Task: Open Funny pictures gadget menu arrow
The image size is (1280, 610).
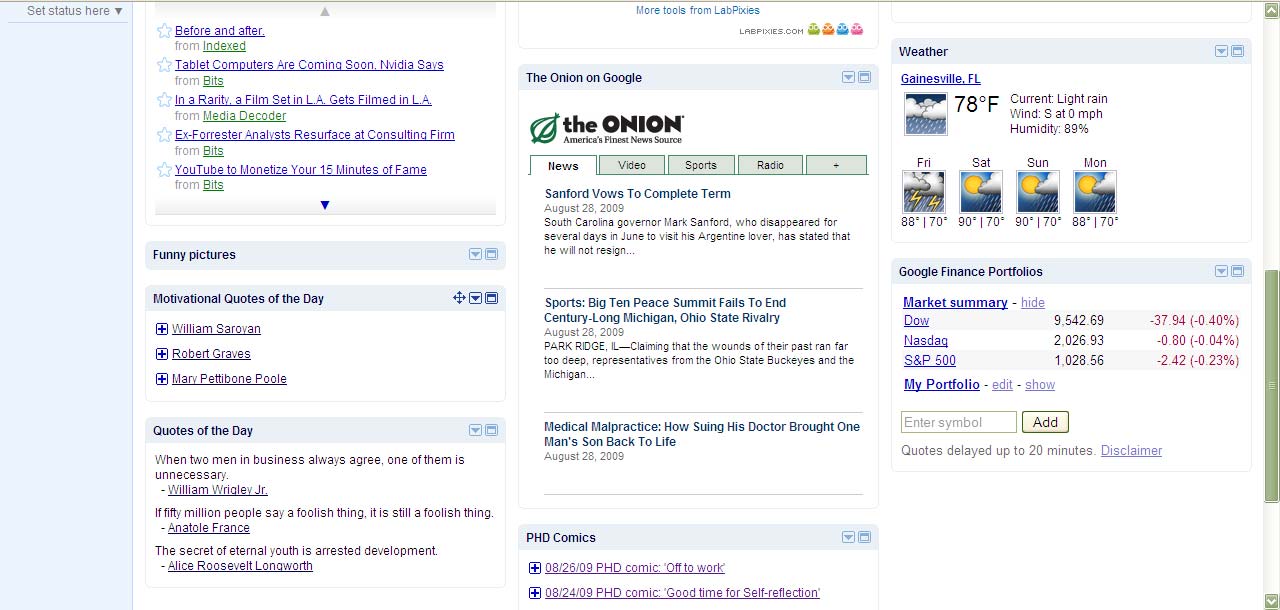Action: coord(476,255)
